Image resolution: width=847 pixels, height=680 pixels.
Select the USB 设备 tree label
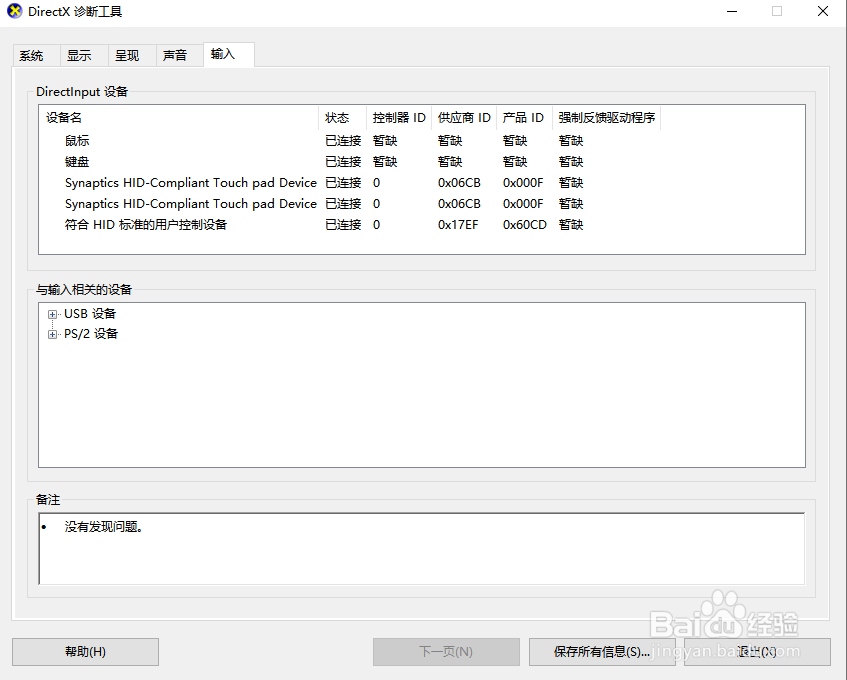(90, 314)
